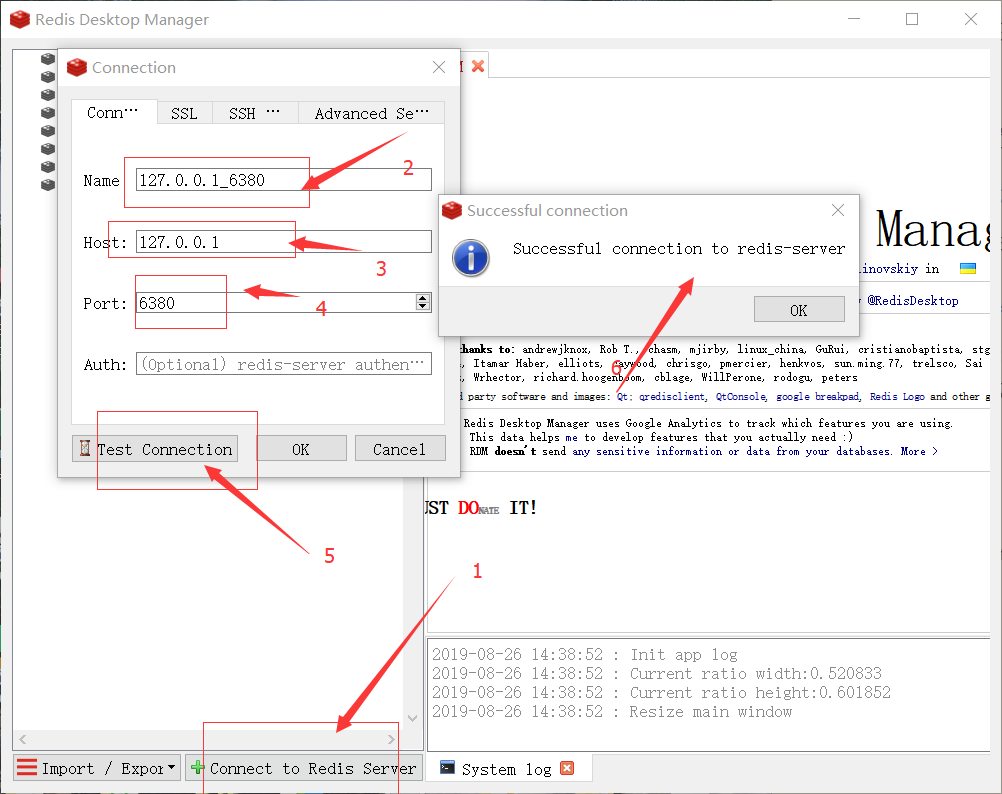The image size is (1002, 794).
Task: Click the Redis Desktop Manager title bar logo
Action: 20,19
